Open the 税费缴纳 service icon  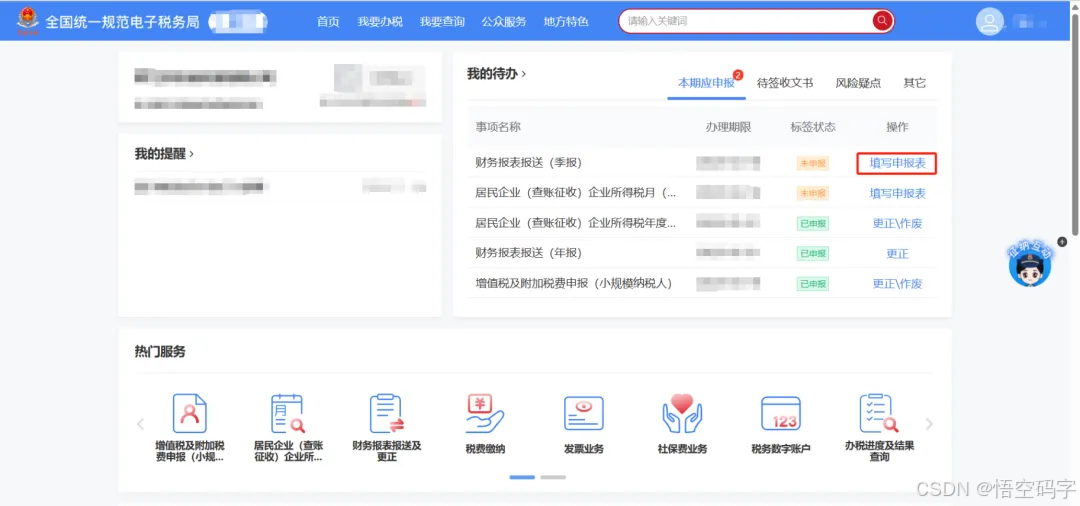point(485,413)
